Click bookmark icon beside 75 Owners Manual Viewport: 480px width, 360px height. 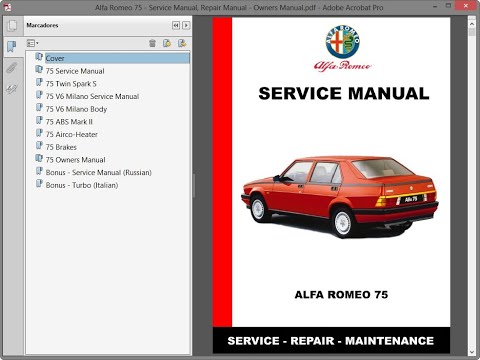(39, 158)
